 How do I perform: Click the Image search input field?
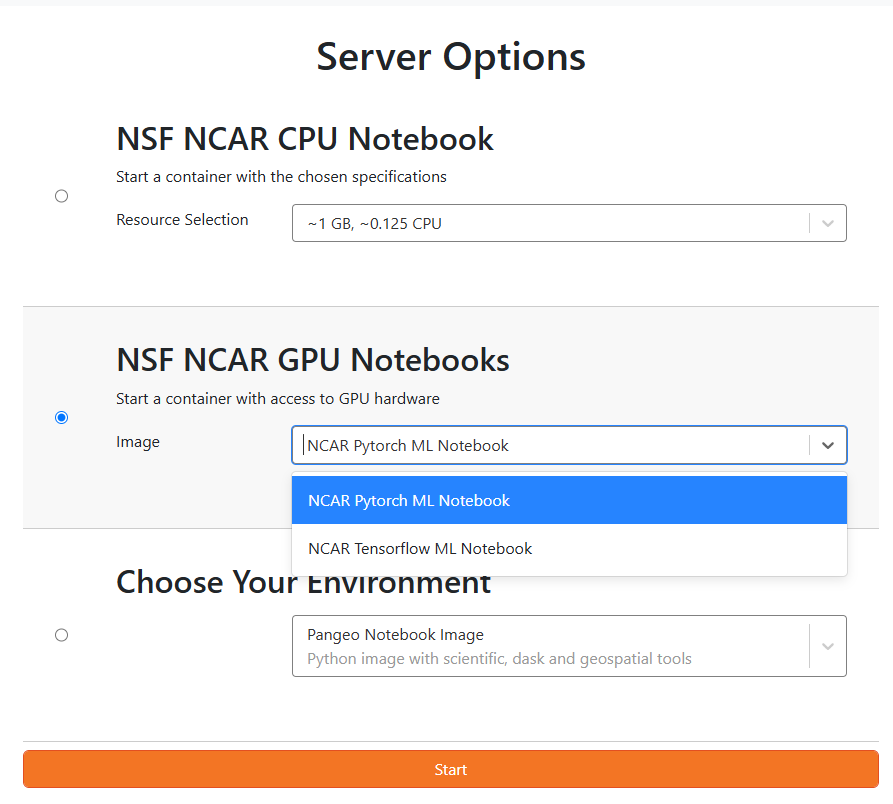pyautogui.click(x=550, y=446)
